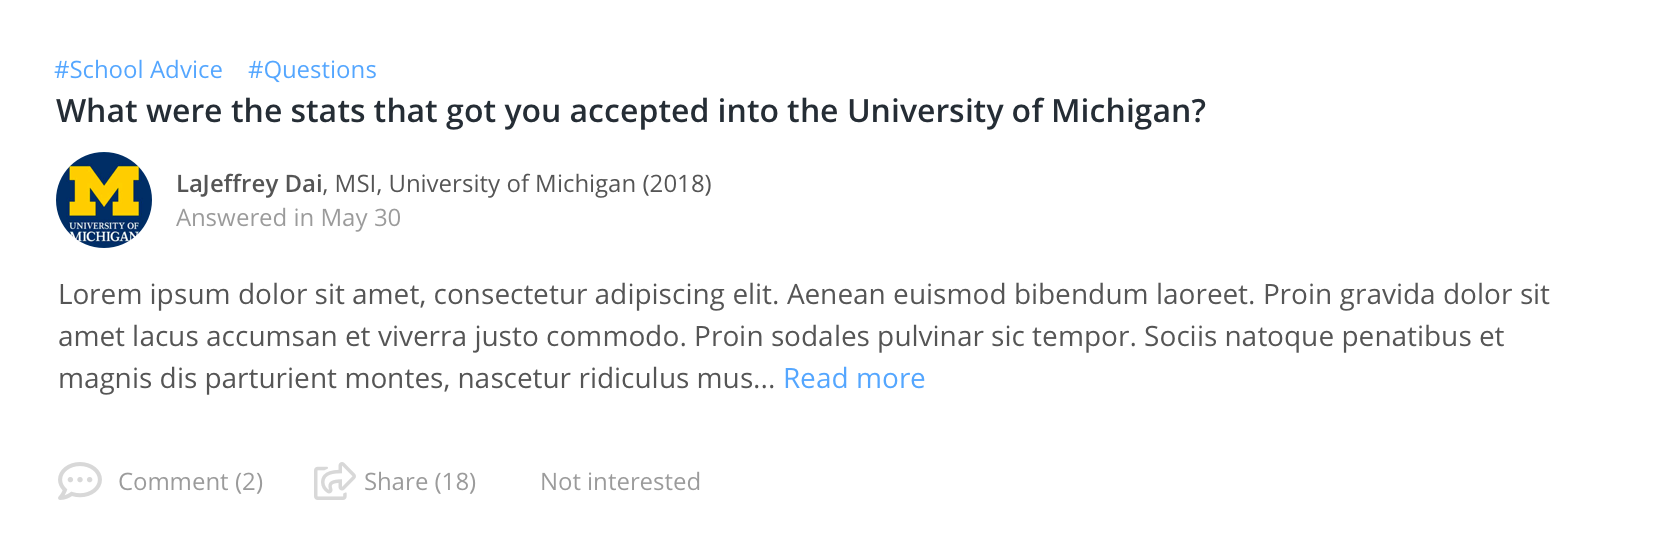The image size is (1668, 544).
Task: Open the Comment (2) label
Action: (x=190, y=482)
